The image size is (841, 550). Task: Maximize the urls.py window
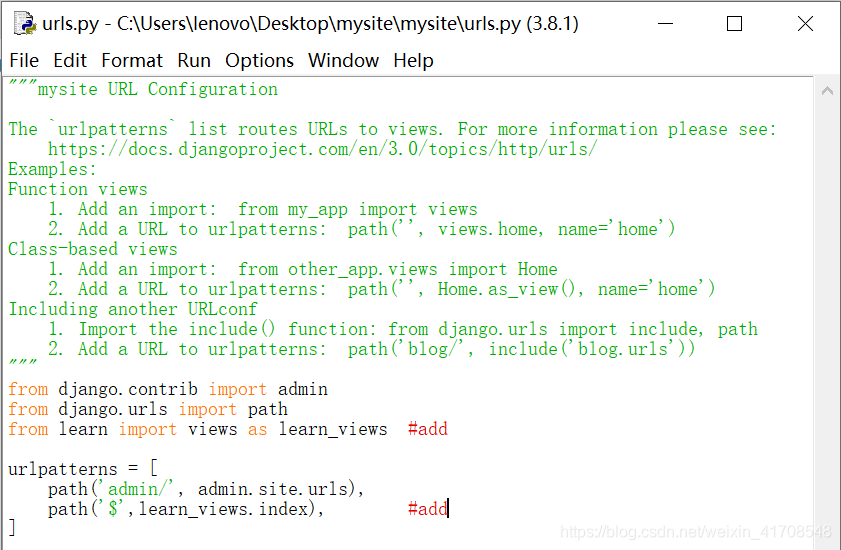coord(734,24)
